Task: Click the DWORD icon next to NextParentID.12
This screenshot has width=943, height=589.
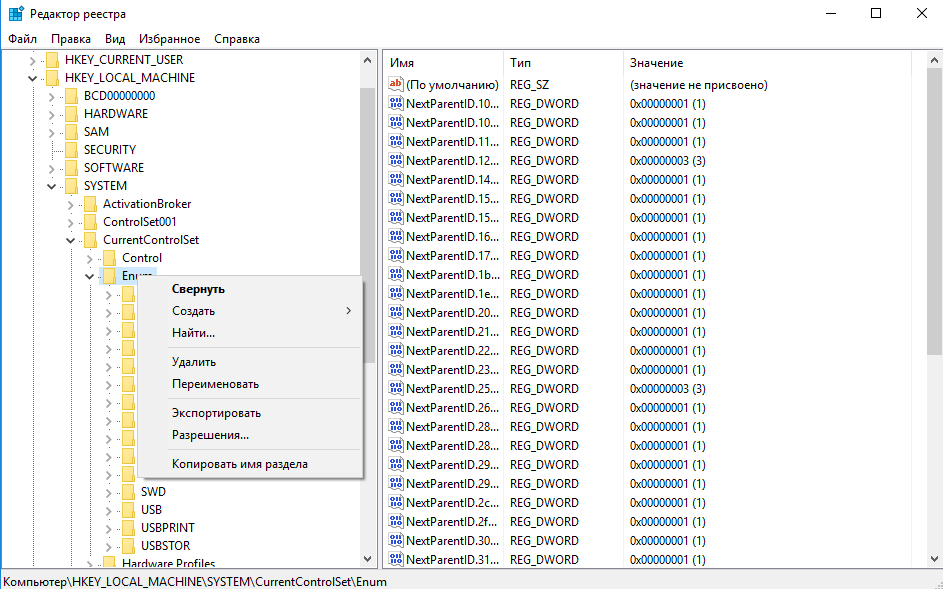Action: 396,161
